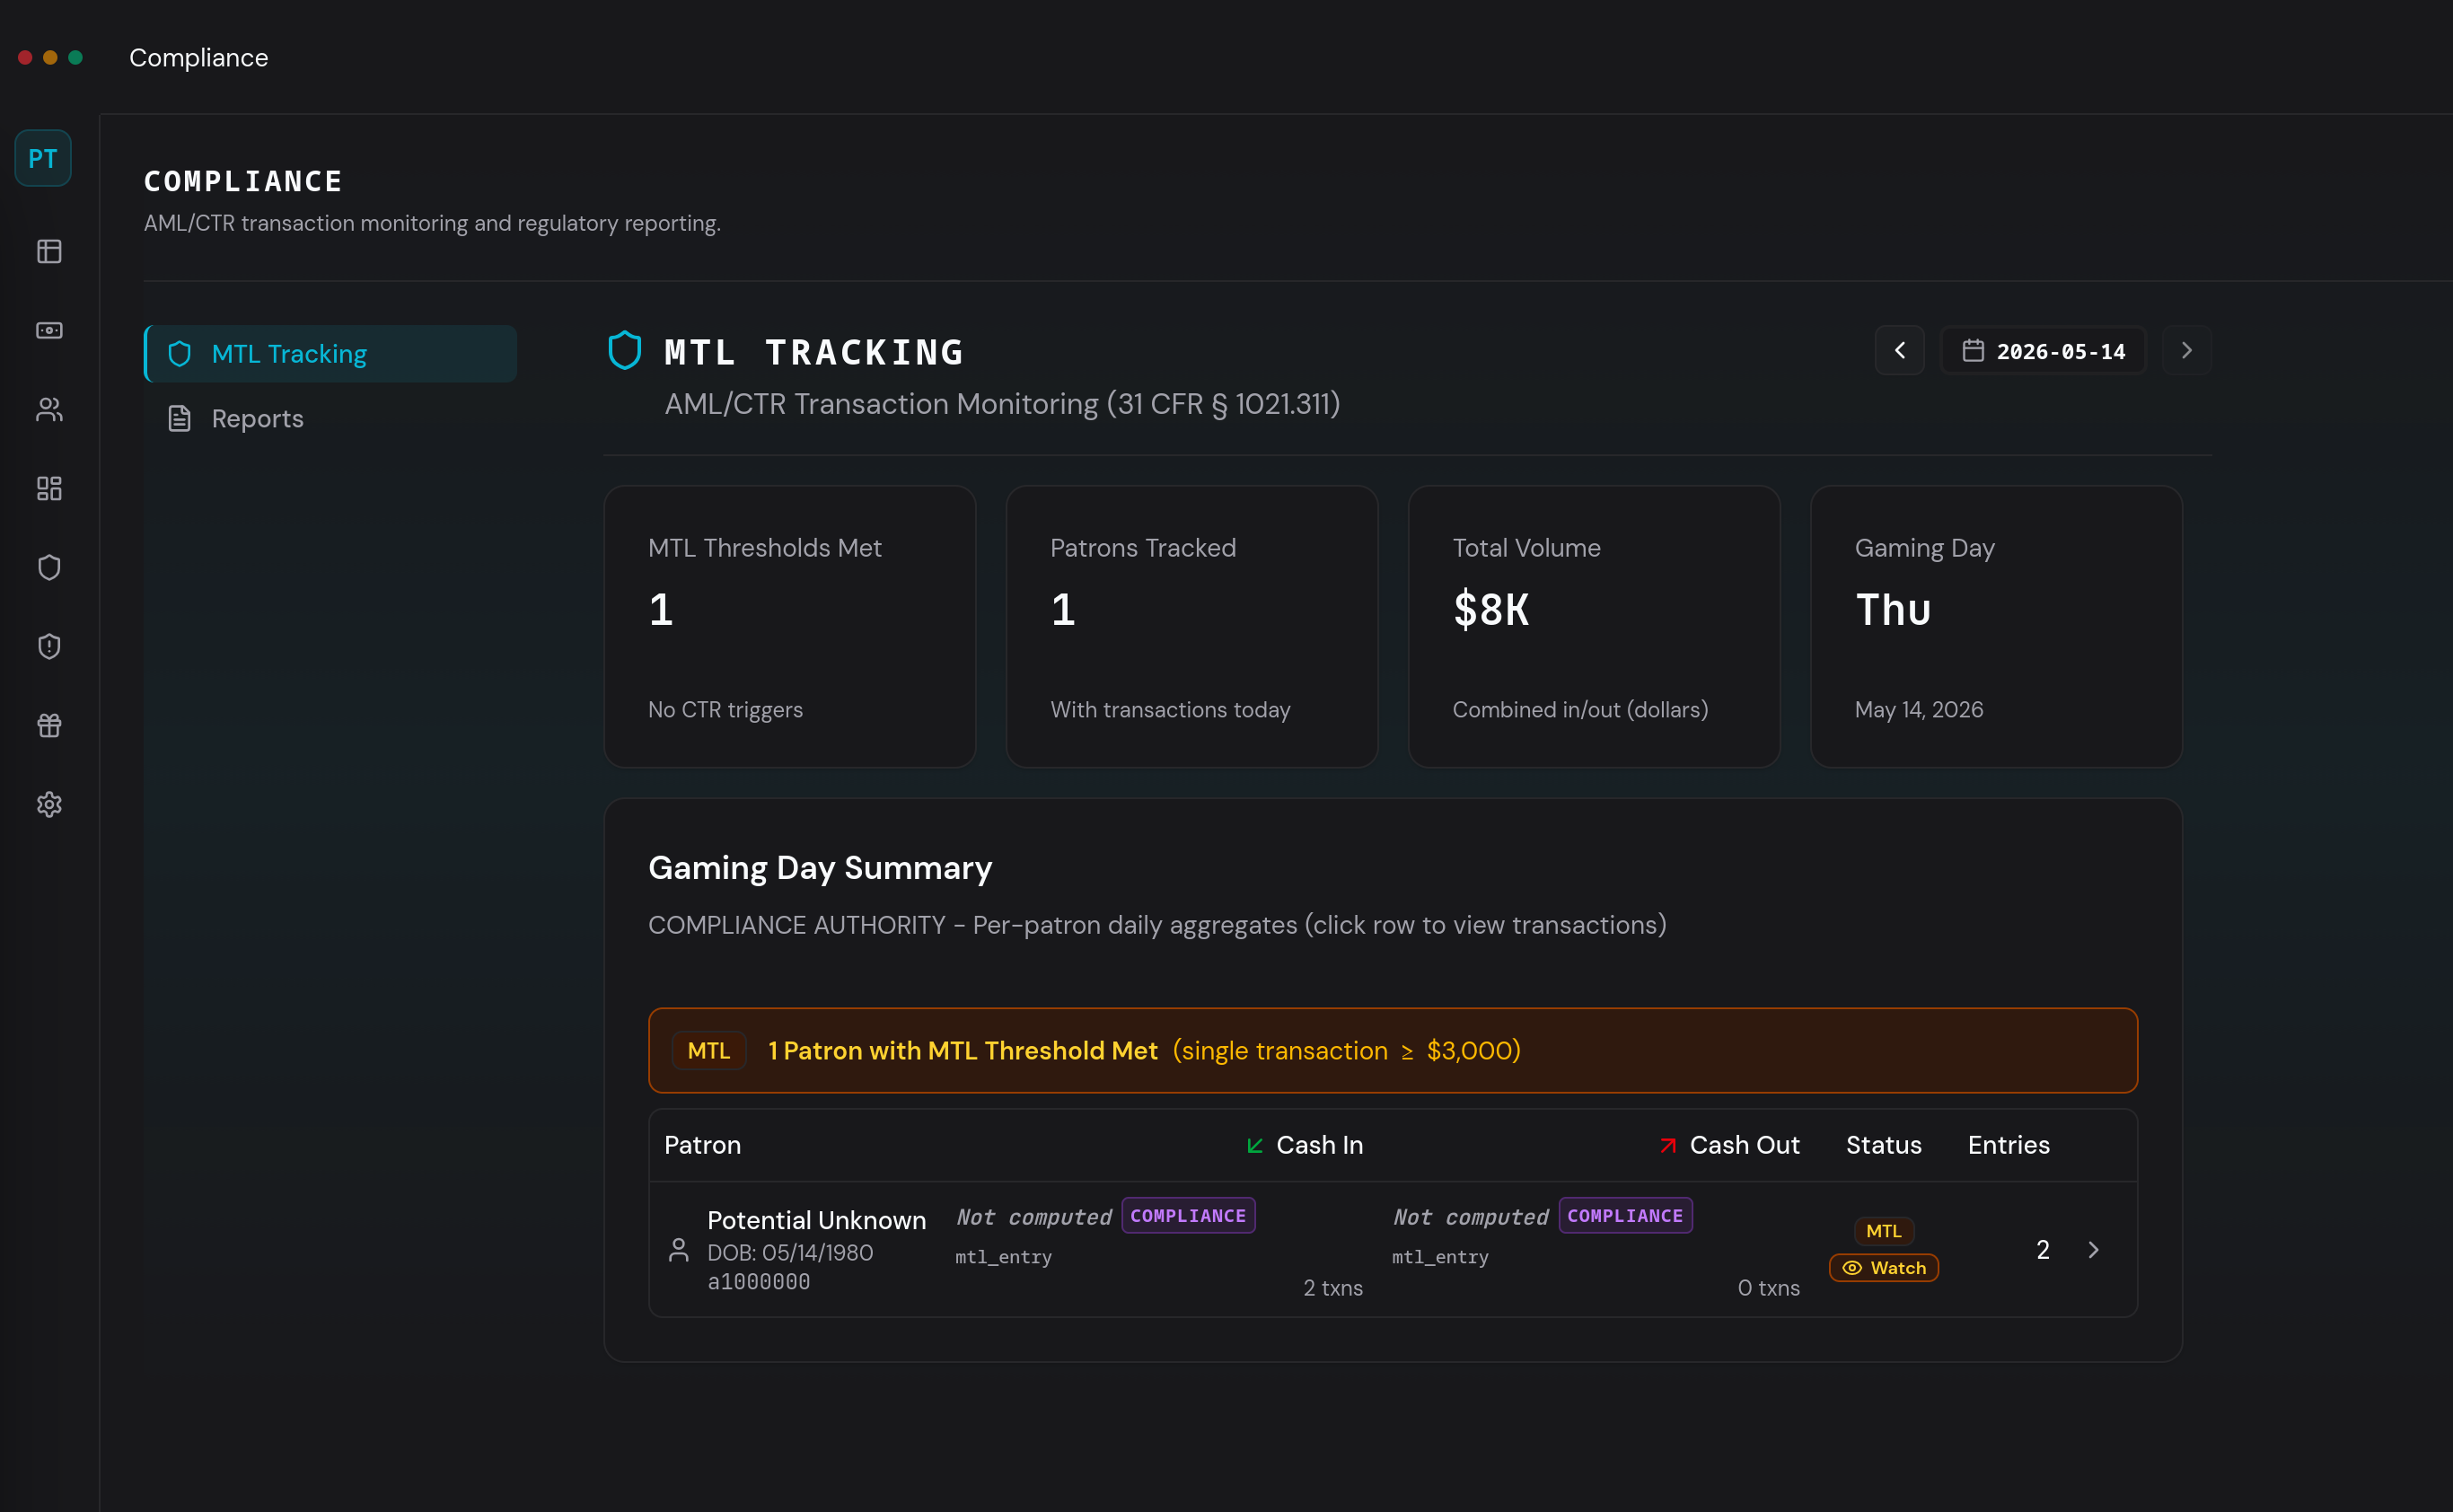Click Cash In COMPLIANCE badge
The width and height of the screenshot is (2453, 1512).
coord(1188,1216)
